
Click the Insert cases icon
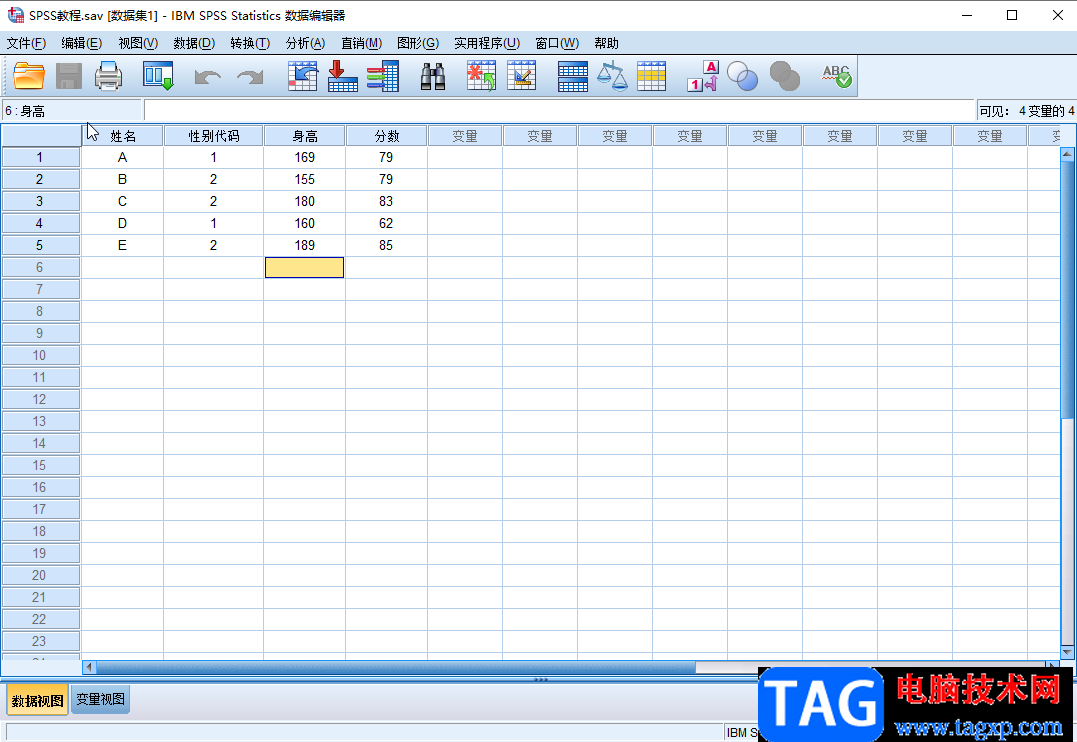pyautogui.click(x=481, y=76)
